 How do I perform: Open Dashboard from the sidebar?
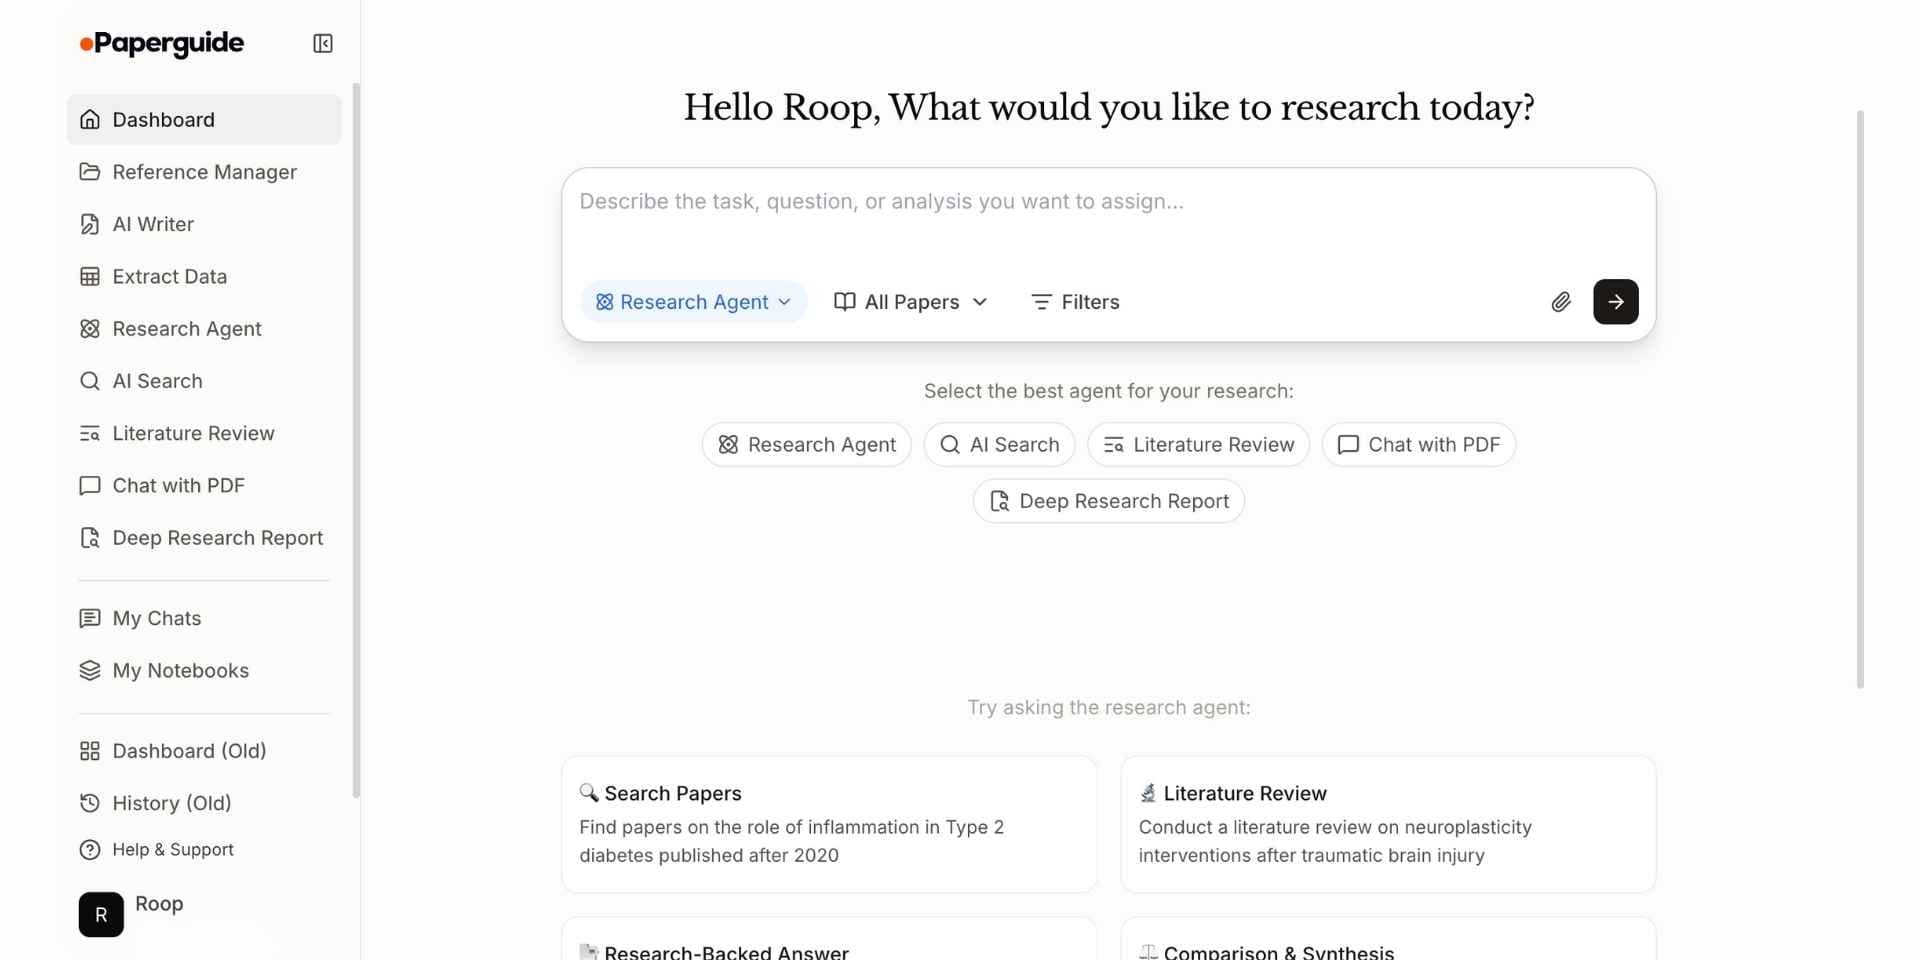pyautogui.click(x=204, y=120)
